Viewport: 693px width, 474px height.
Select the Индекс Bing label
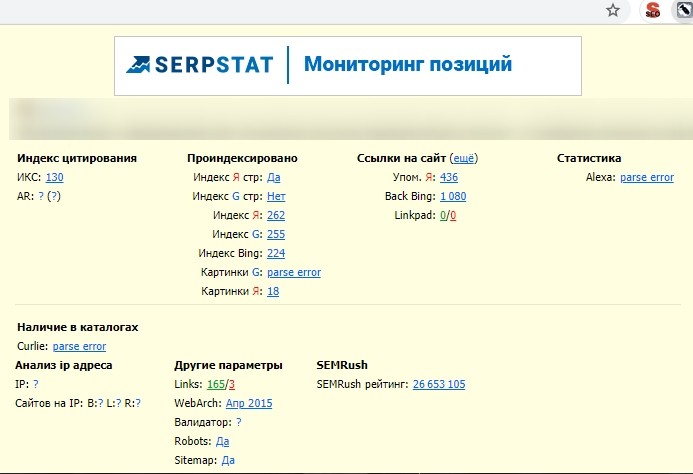pyautogui.click(x=230, y=253)
